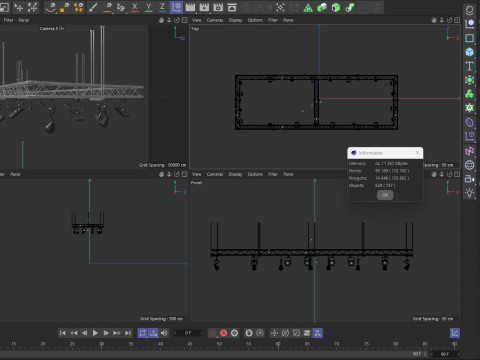Open Edit Render Settings clapperboard icon
Screen dimensions: 480x360
coord(218,7)
